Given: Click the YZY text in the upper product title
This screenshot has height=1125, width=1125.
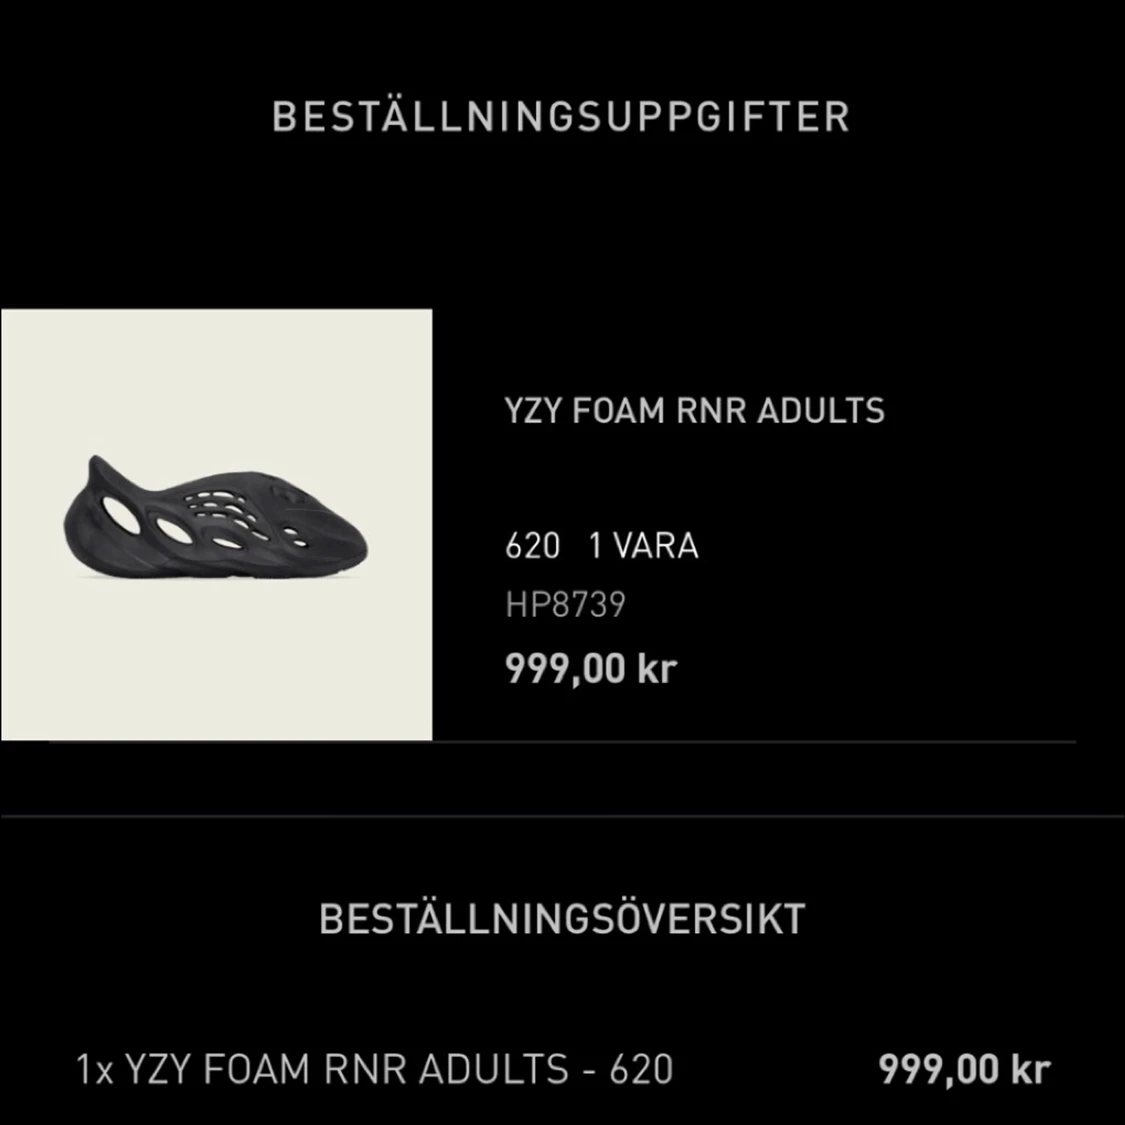Looking at the screenshot, I should tap(533, 411).
